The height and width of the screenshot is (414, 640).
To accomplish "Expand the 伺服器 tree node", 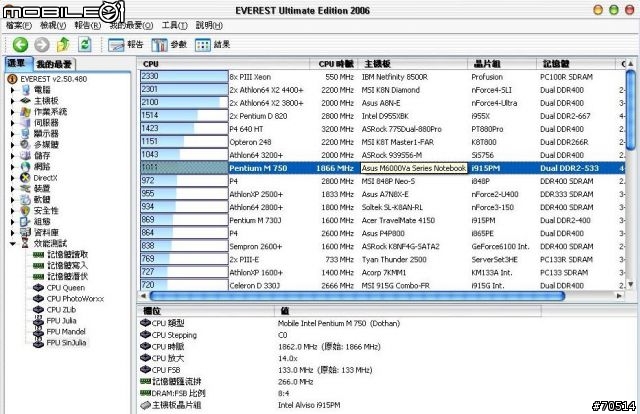I will (x=12, y=123).
